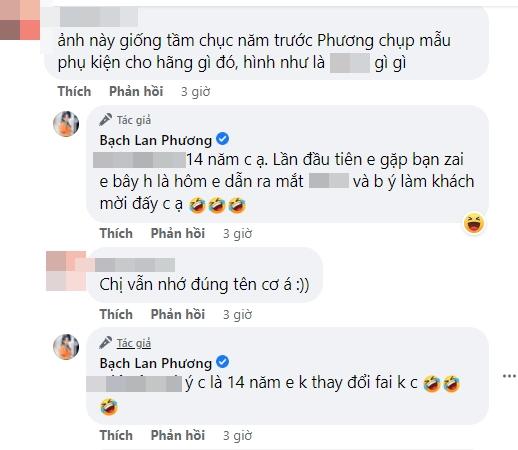The width and height of the screenshot is (518, 450).
Task: Click the verified badge on last Bạch Lan Phương reply
Action: pos(222,362)
